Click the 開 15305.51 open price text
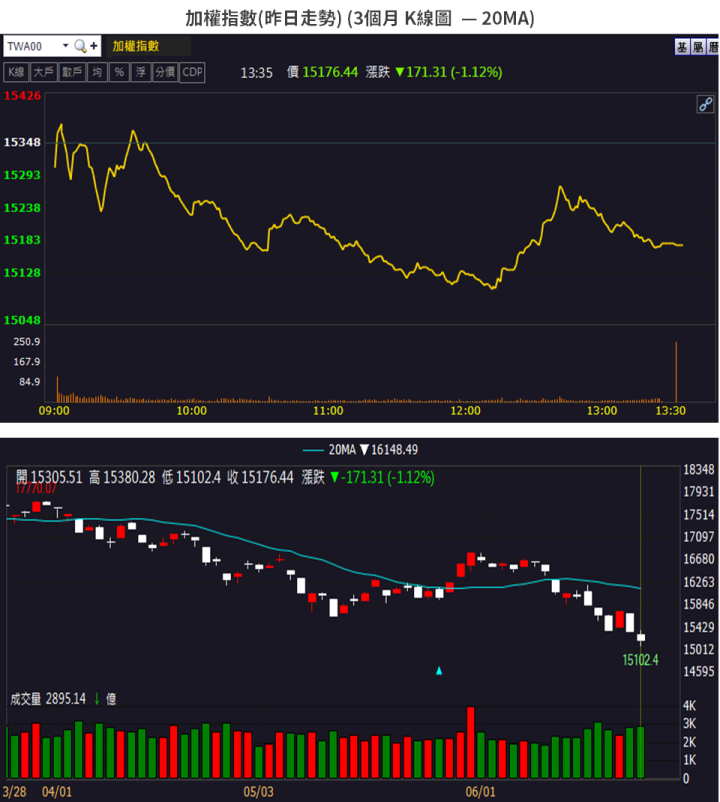 point(49,477)
